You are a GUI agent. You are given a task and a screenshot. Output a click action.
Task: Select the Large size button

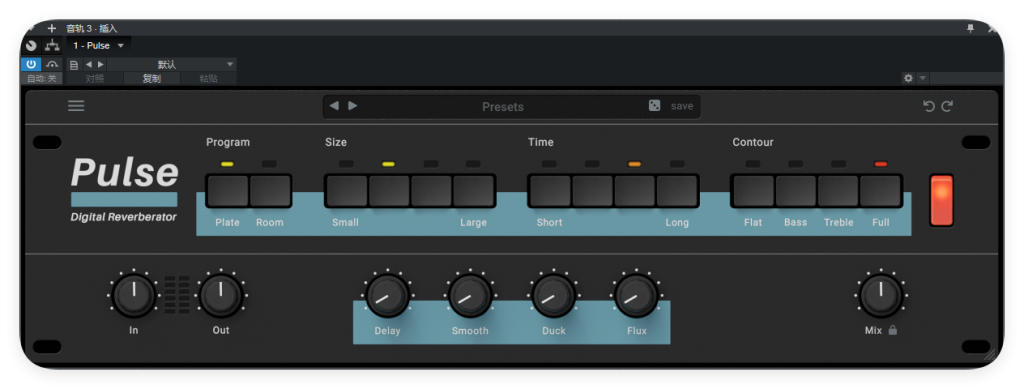pyautogui.click(x=473, y=191)
